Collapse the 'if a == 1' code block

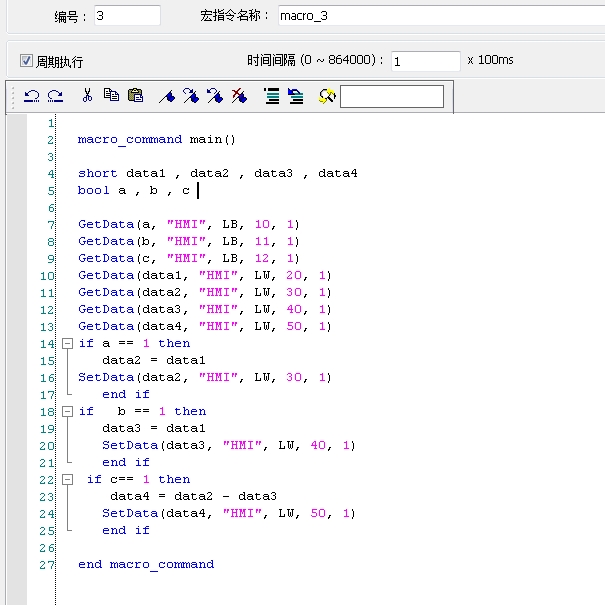[x=66, y=343]
